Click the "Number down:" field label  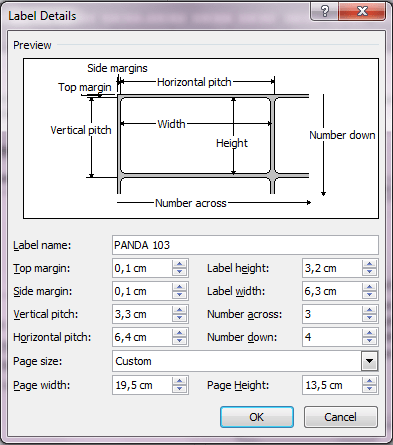pos(242,337)
